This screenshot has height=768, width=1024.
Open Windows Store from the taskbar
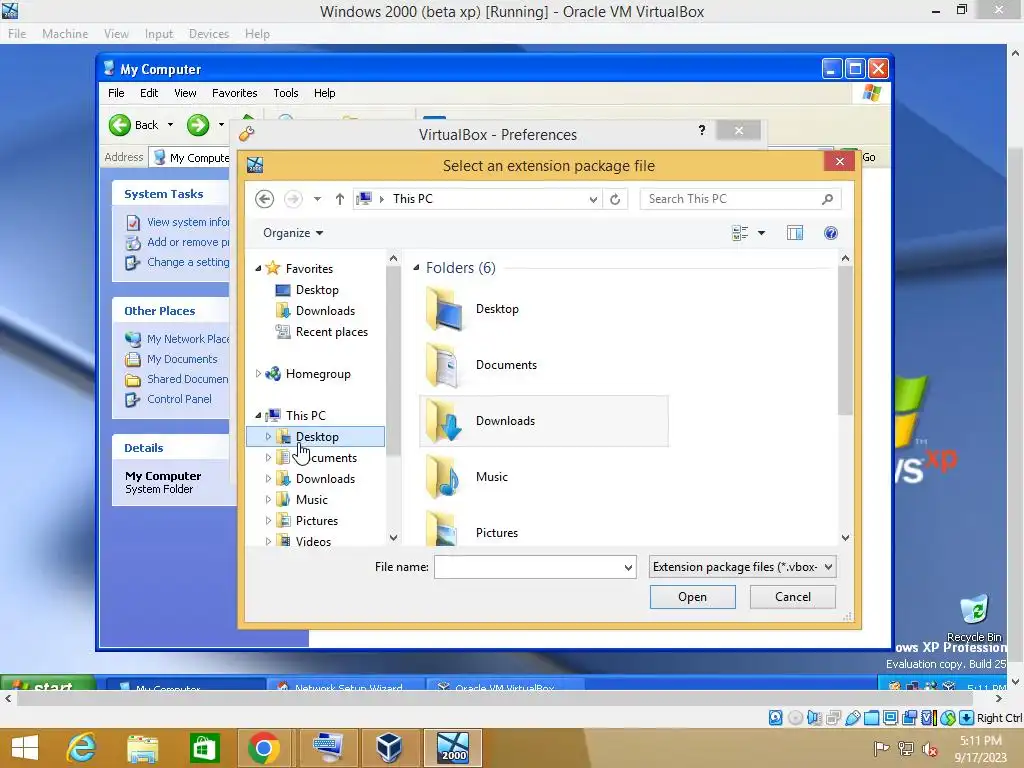tap(204, 748)
